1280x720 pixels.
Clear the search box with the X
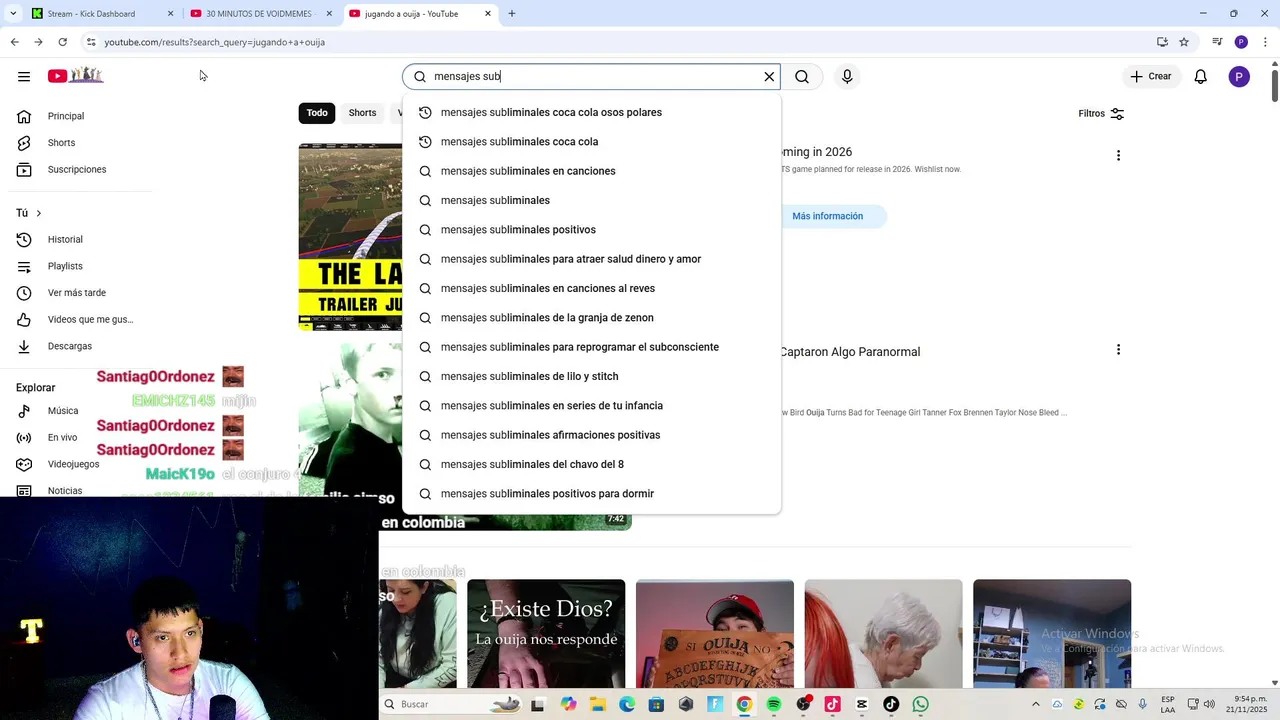[x=769, y=77]
